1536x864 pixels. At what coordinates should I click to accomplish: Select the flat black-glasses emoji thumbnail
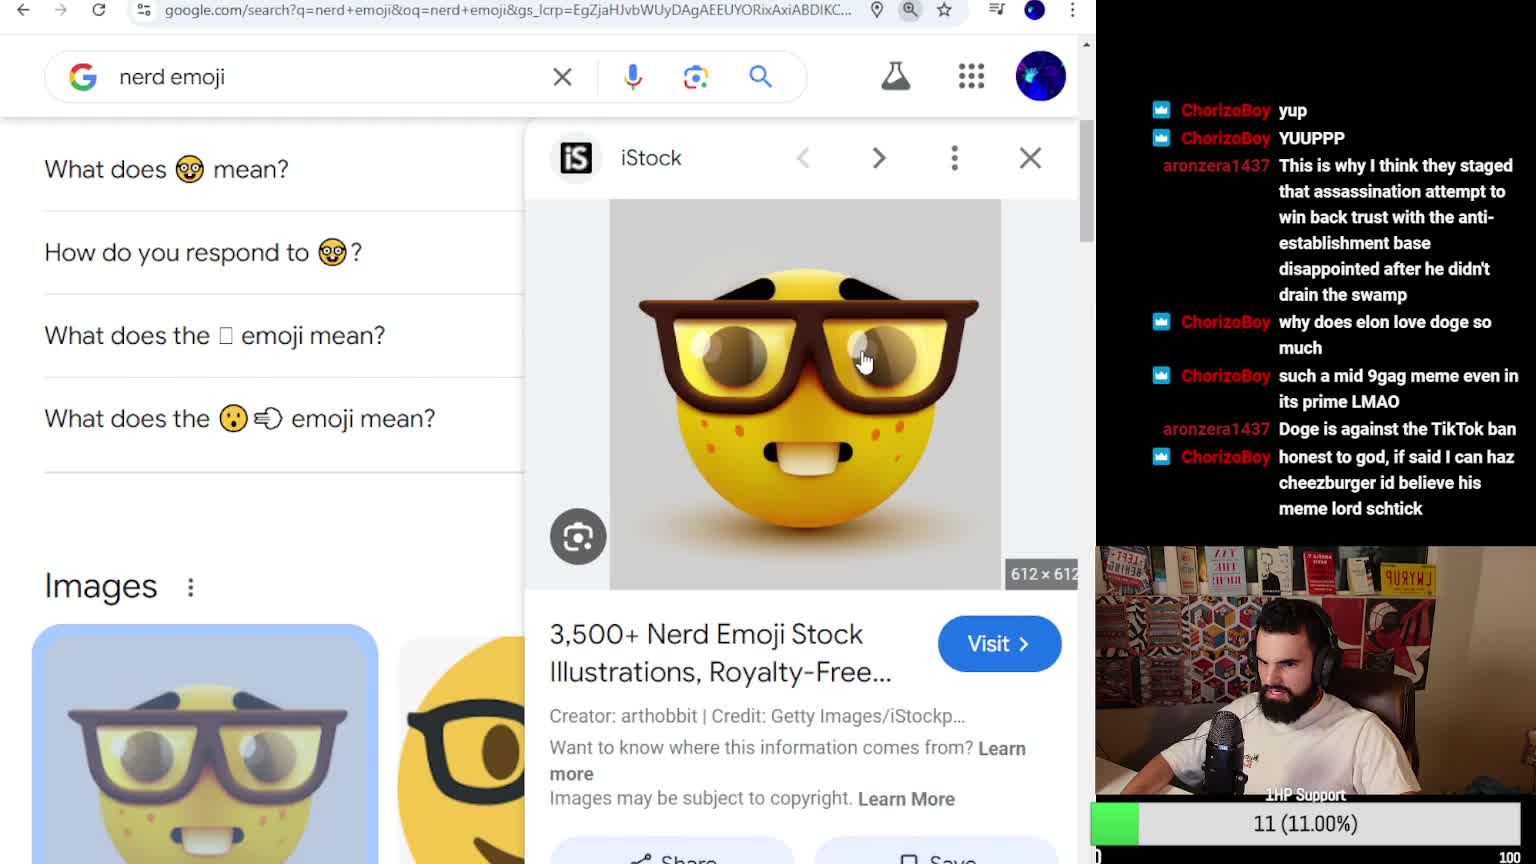pyautogui.click(x=461, y=750)
